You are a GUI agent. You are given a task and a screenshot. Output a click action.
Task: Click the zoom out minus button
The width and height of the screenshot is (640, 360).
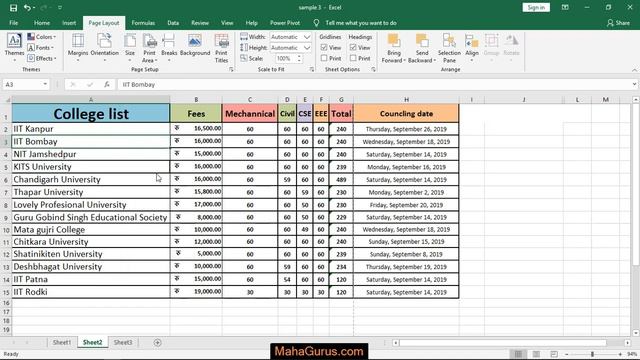pos(567,354)
